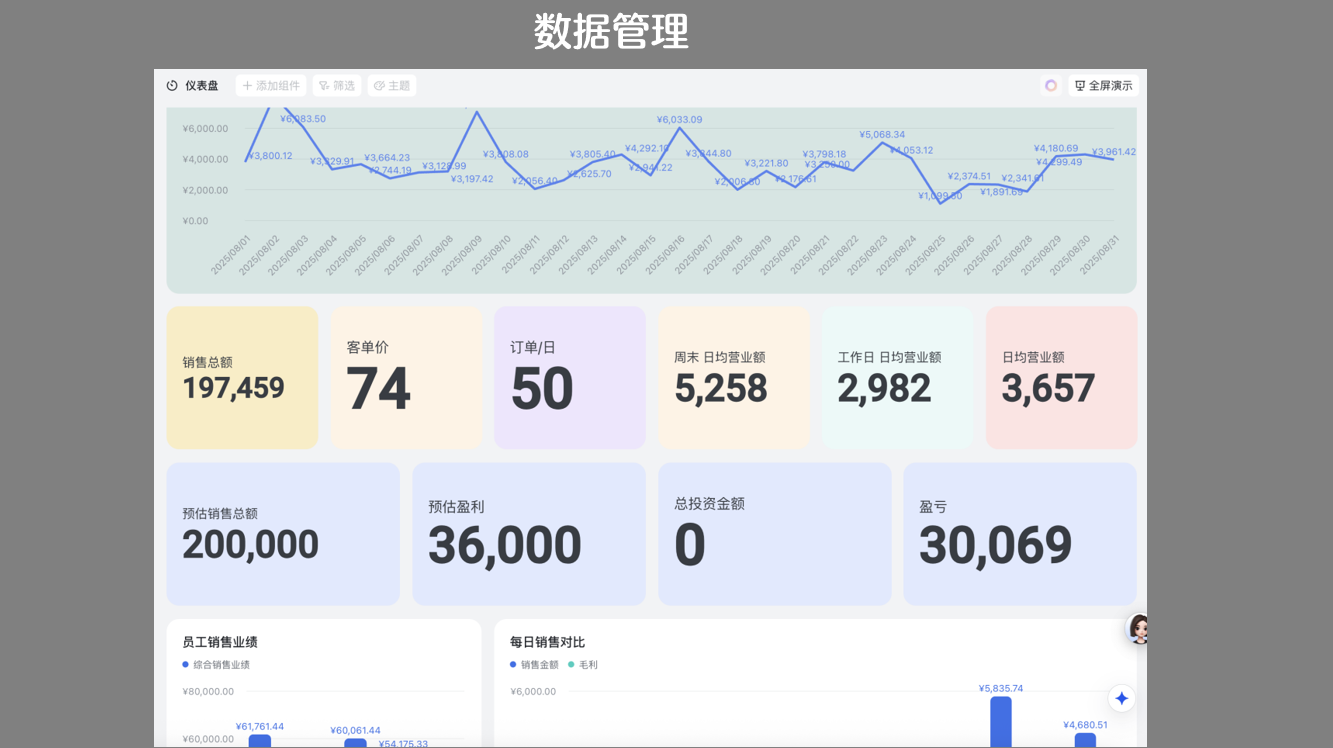Click the presentation screen icon in 全屏演示
This screenshot has height=748, width=1333.
[1080, 86]
